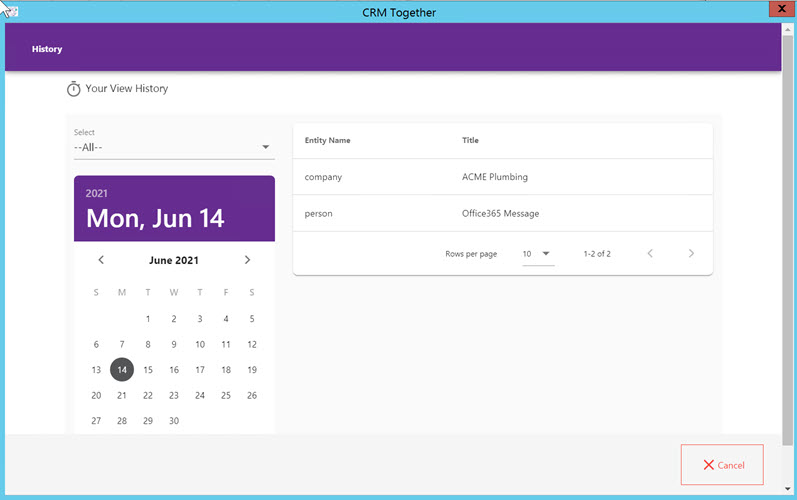797x500 pixels.
Task: Select June 12 in the calendar
Action: tap(252, 344)
